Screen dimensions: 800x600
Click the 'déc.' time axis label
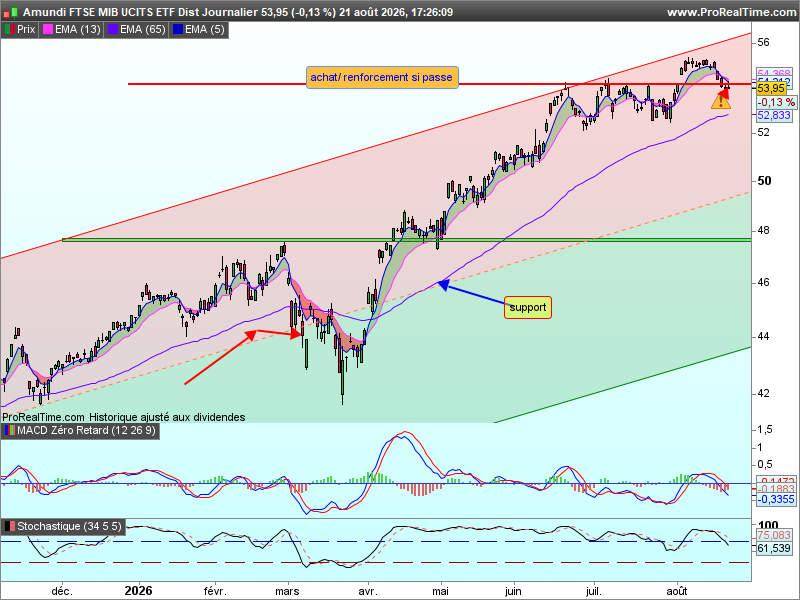62,591
